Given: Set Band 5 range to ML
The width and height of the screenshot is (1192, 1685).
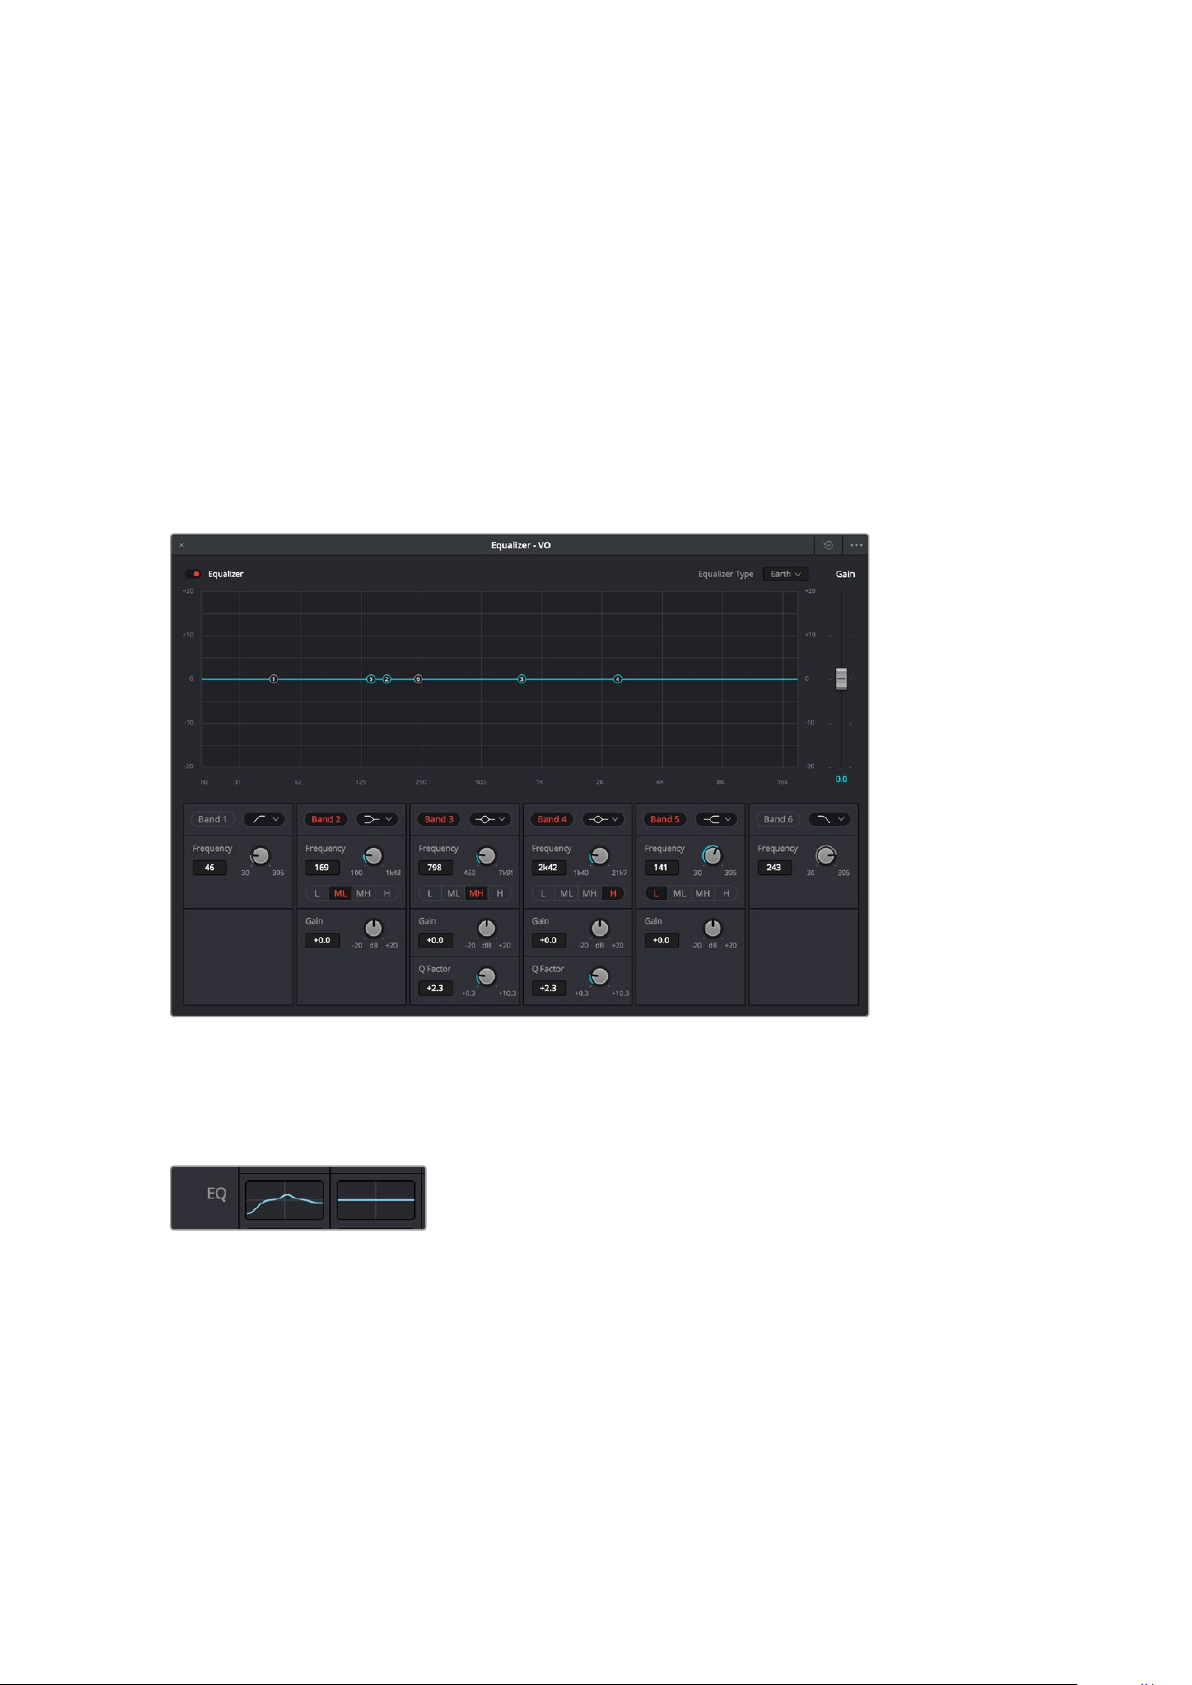Looking at the screenshot, I should [x=680, y=893].
